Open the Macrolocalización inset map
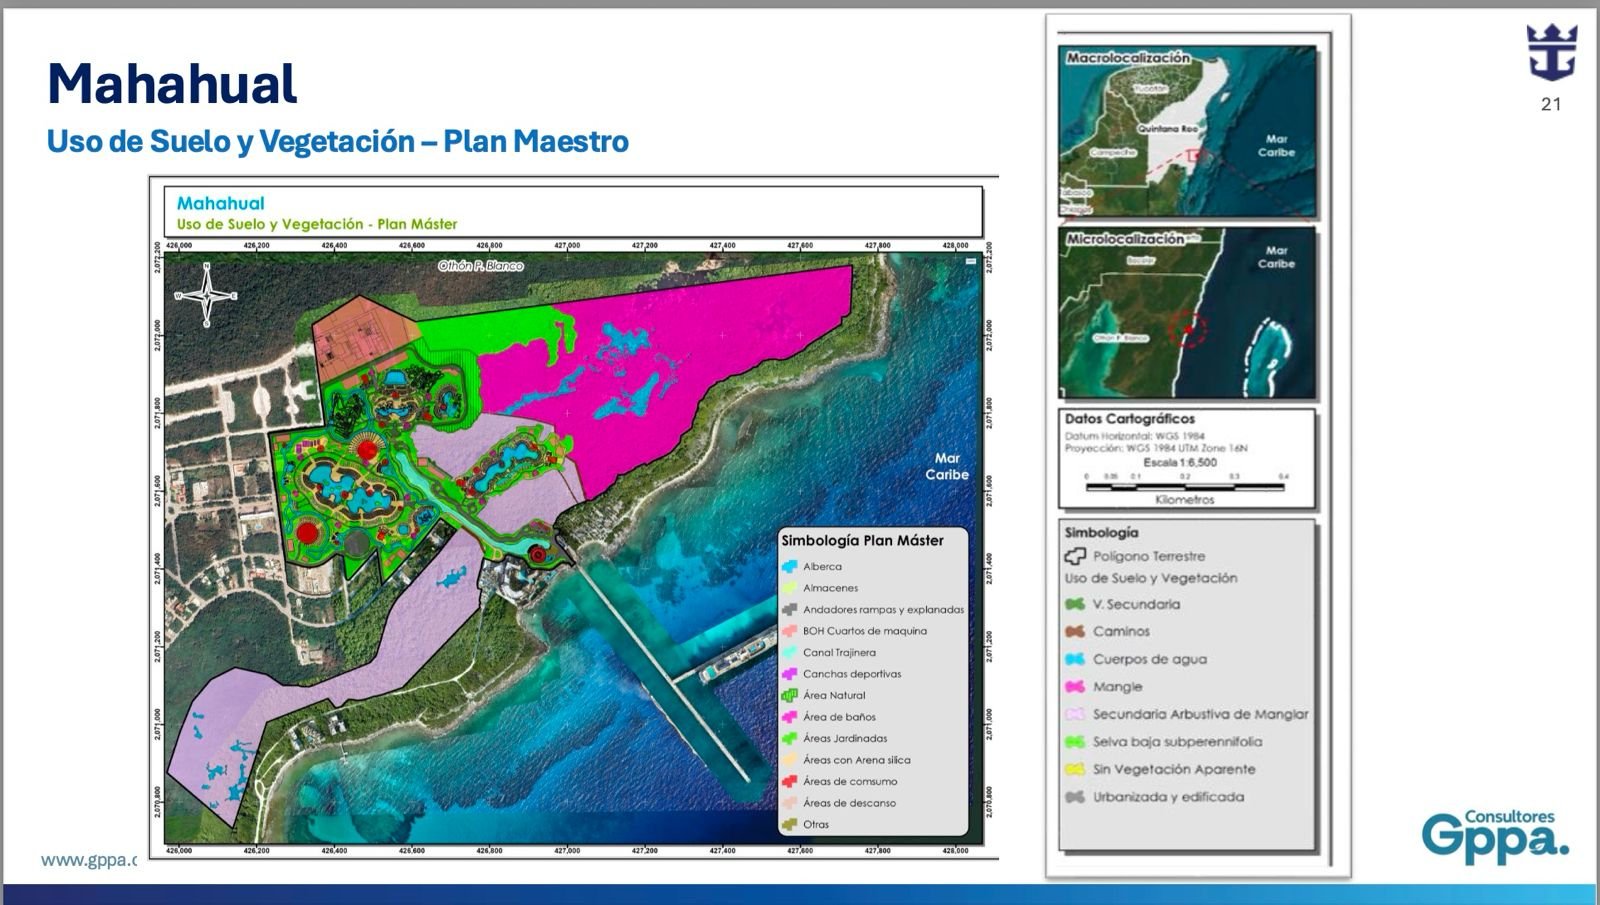This screenshot has width=1600, height=905. (x=1187, y=132)
